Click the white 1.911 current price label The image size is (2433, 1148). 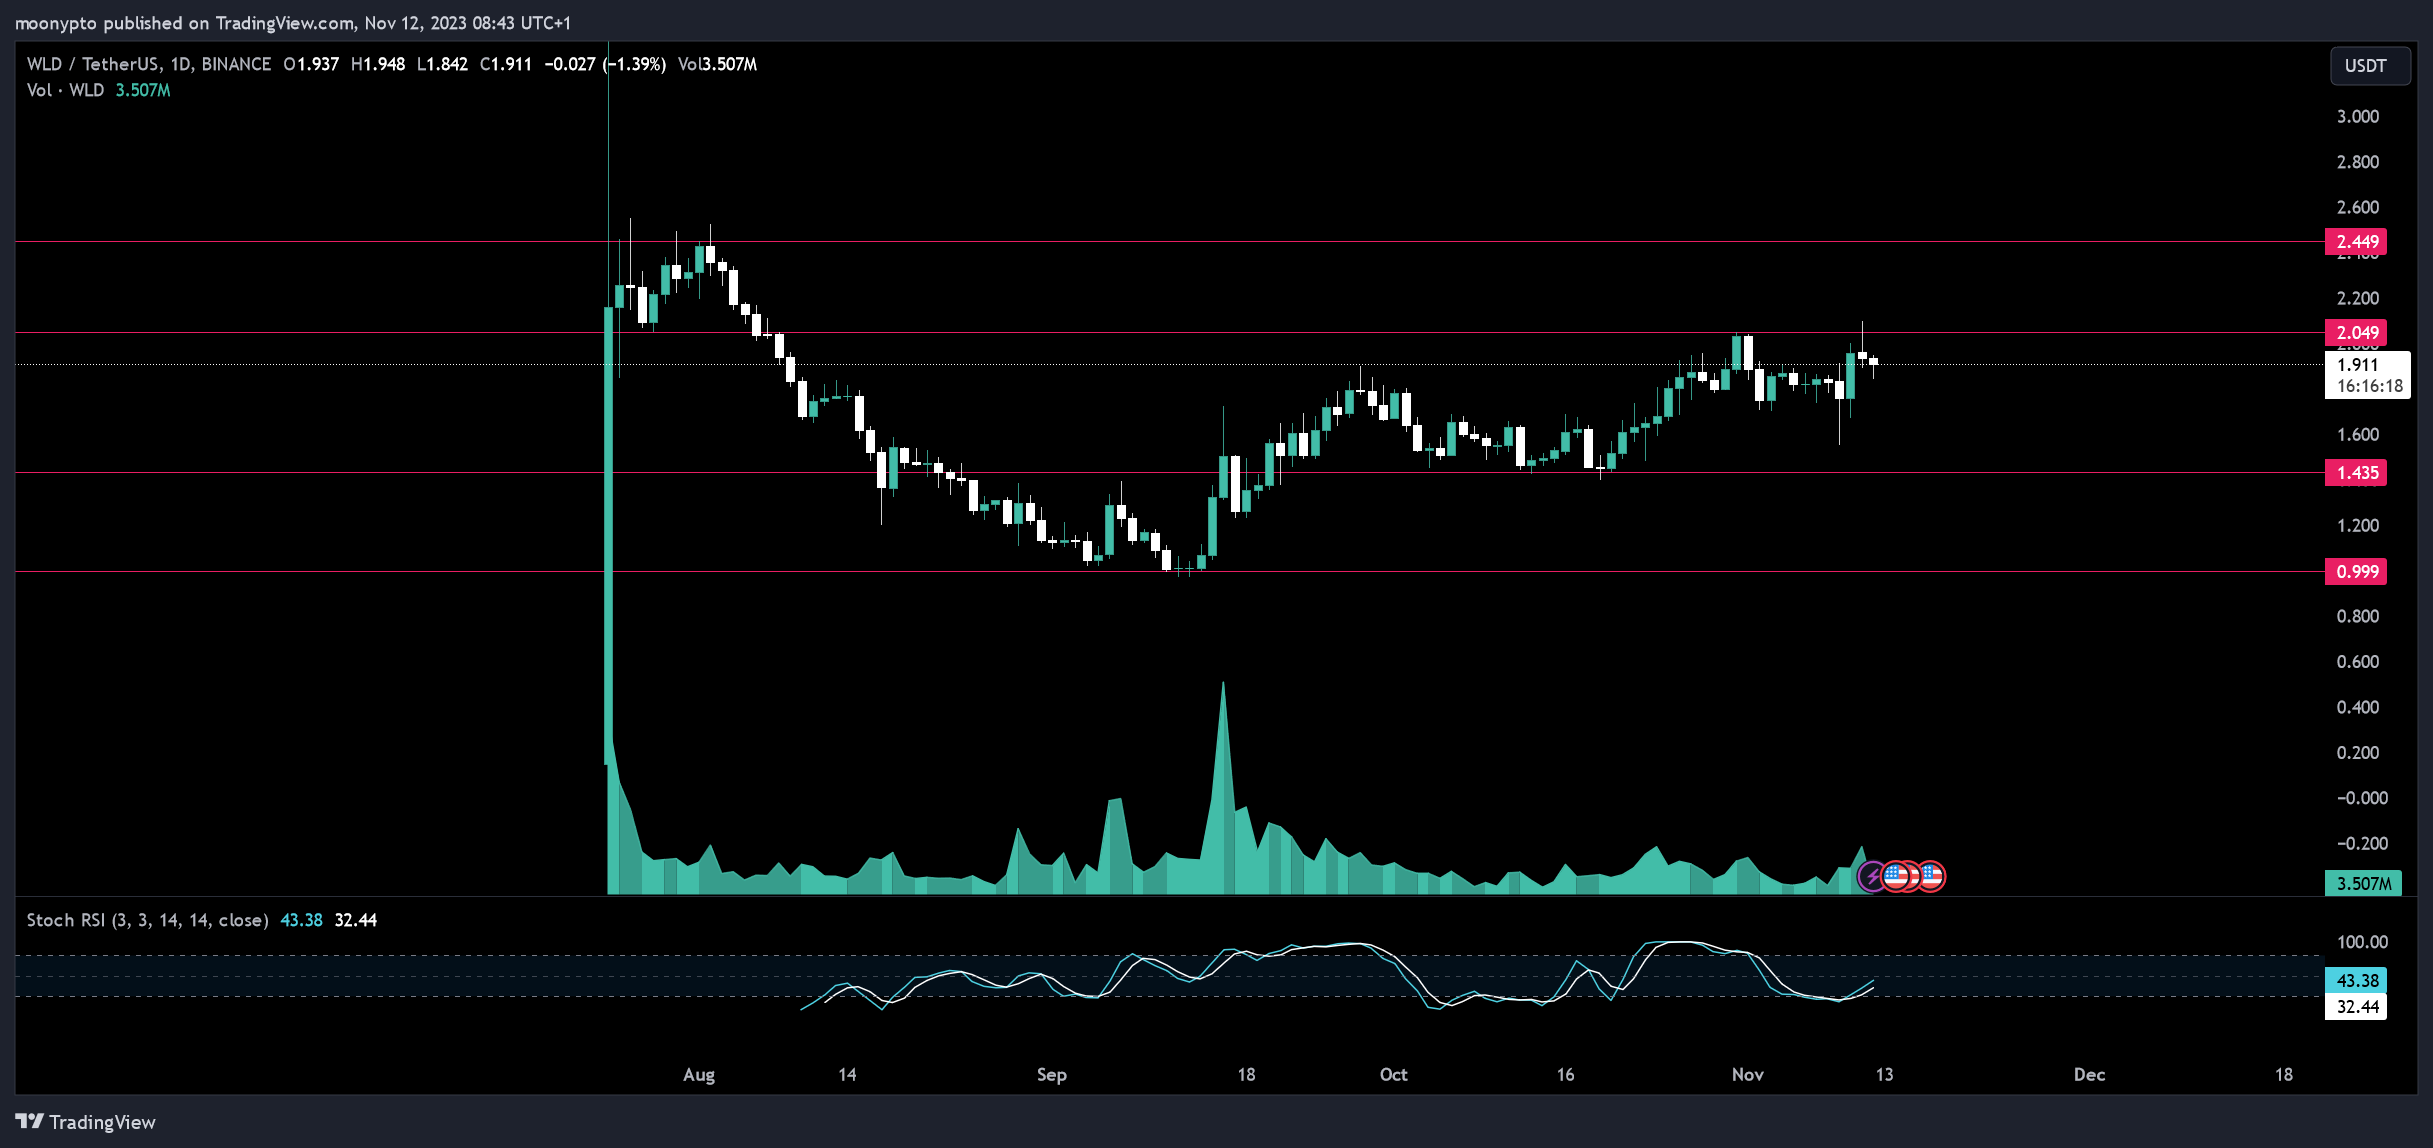pos(2367,375)
